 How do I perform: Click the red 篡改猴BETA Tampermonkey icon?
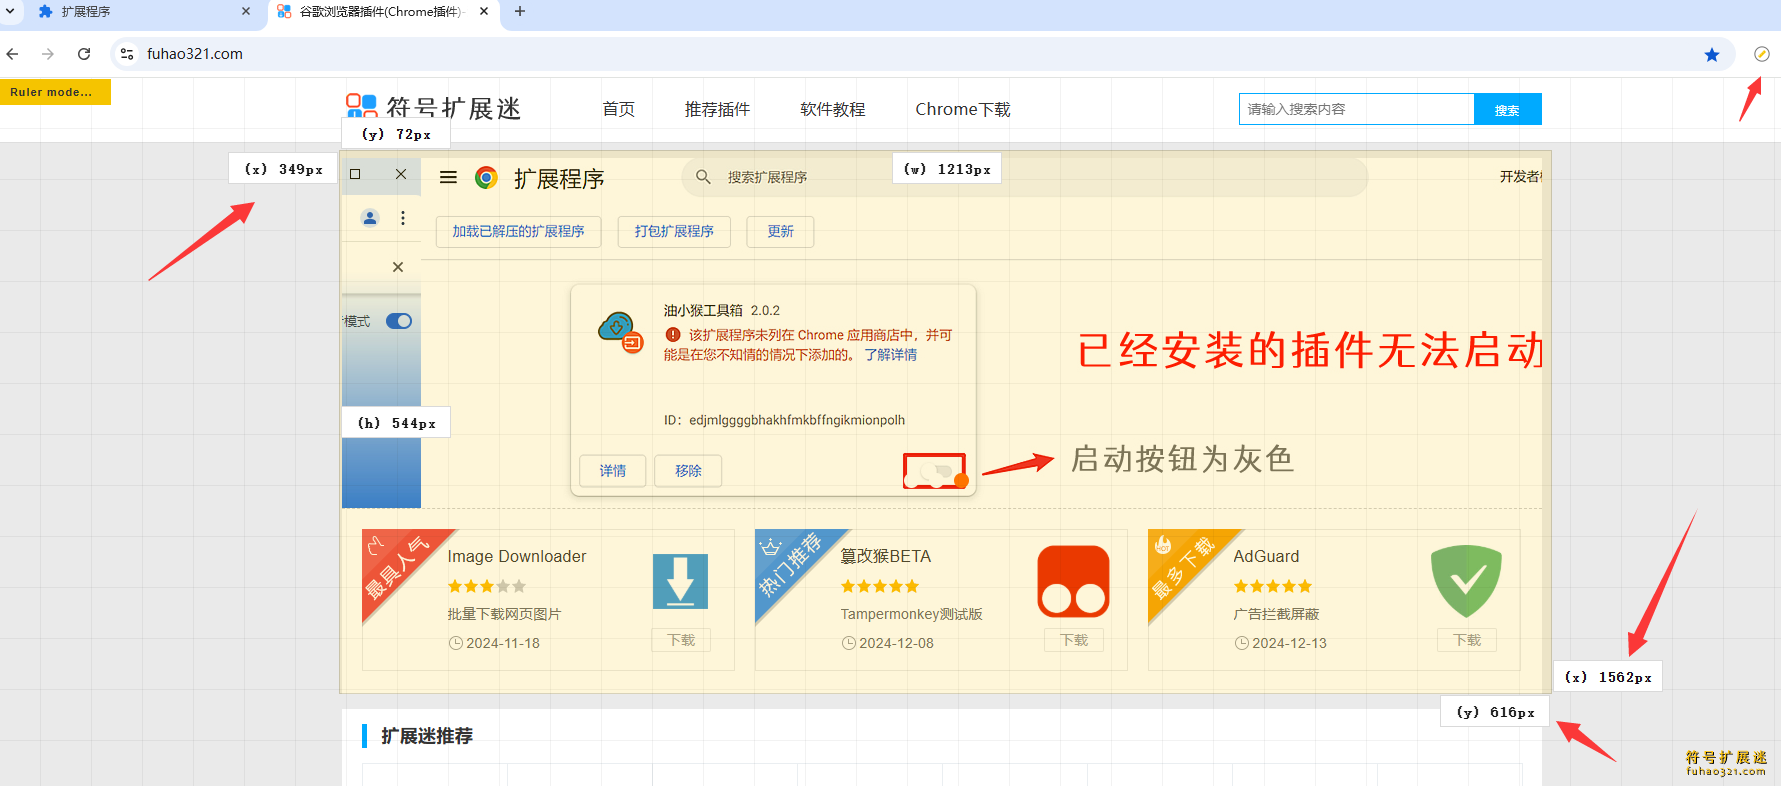(x=1073, y=581)
